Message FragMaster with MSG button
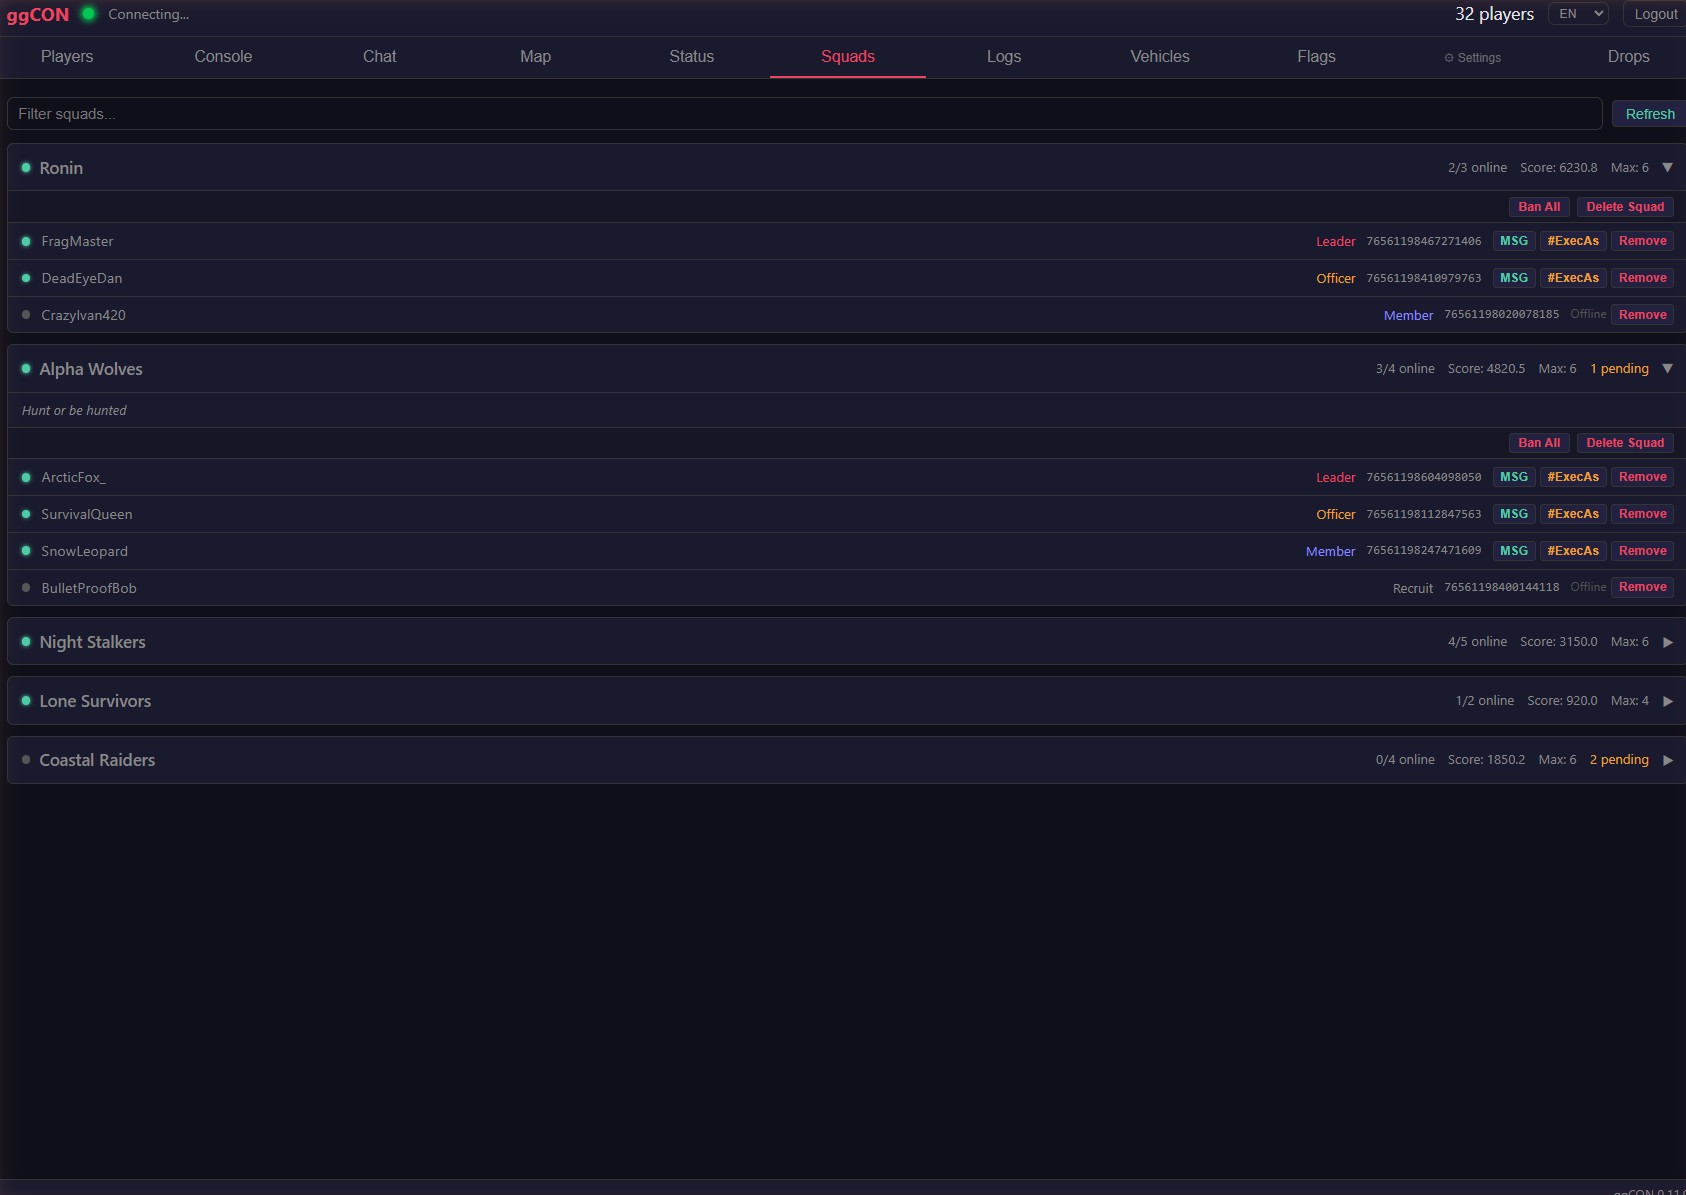1686x1195 pixels. pos(1514,241)
